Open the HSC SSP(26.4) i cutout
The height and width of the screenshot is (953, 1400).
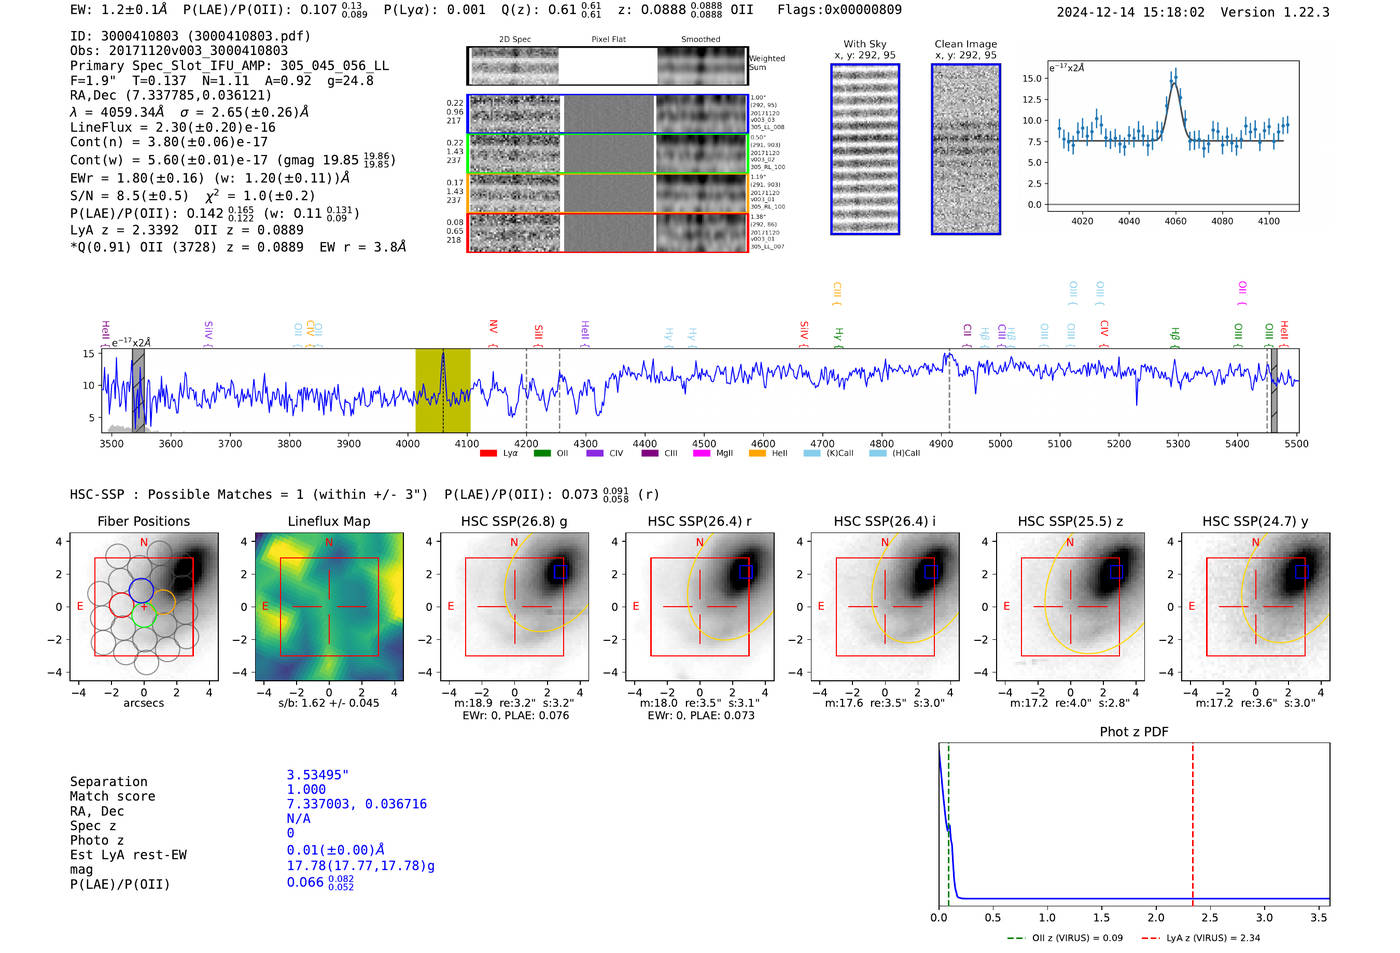click(x=885, y=607)
